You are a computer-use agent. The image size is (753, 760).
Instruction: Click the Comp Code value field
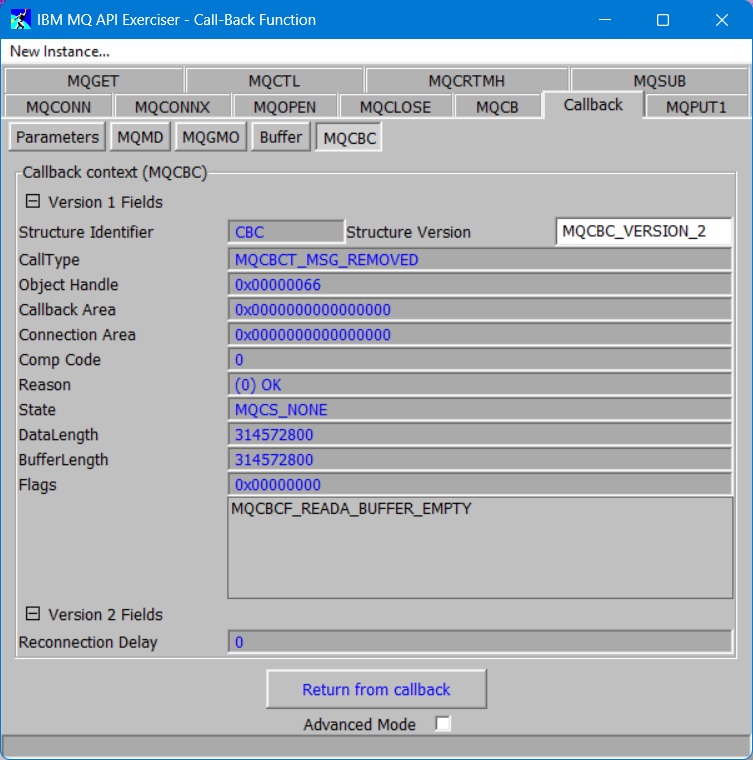[x=479, y=360]
